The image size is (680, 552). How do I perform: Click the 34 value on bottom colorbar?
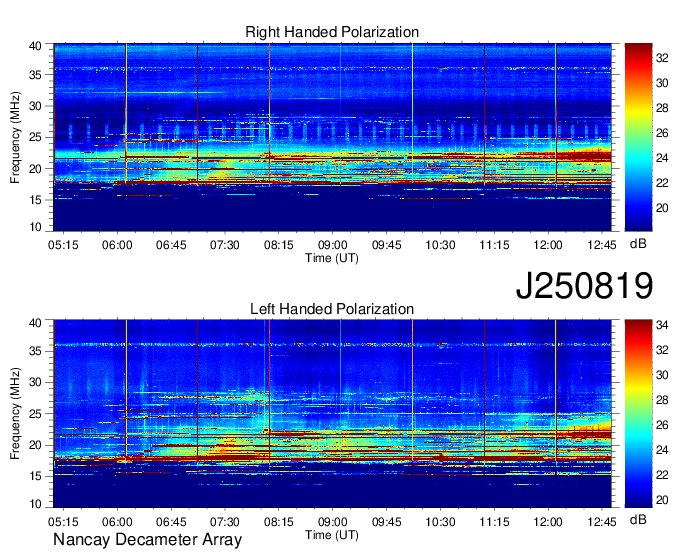click(662, 324)
